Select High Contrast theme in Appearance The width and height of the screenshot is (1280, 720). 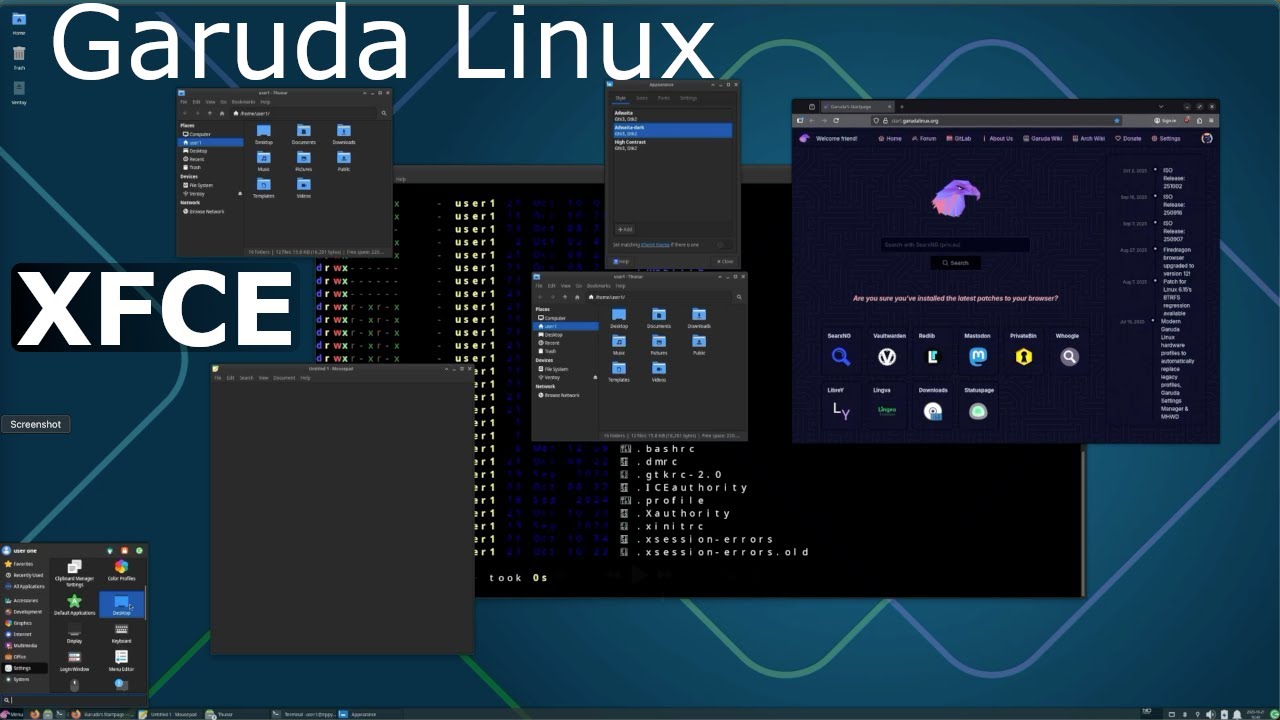[x=672, y=144]
